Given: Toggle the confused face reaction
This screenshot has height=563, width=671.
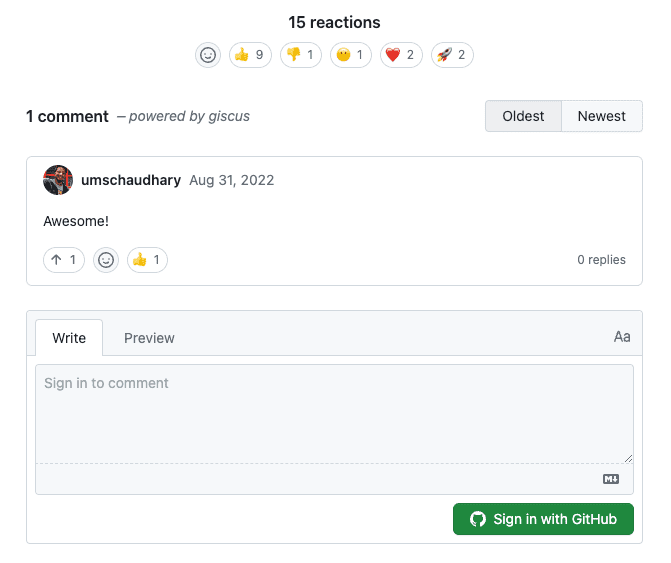Looking at the screenshot, I should click(x=351, y=55).
